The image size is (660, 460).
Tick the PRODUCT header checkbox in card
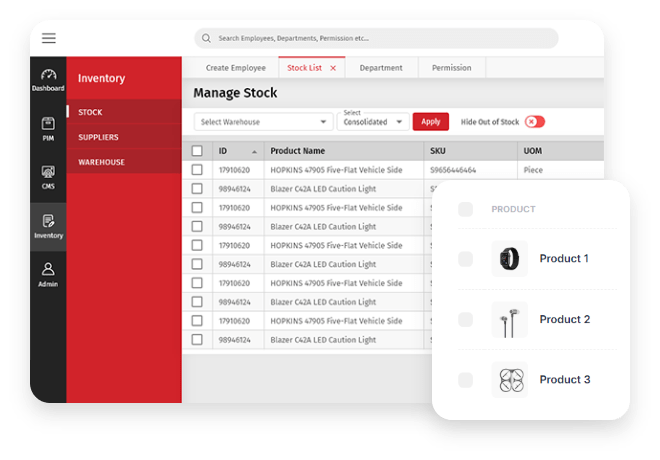pyautogui.click(x=466, y=209)
